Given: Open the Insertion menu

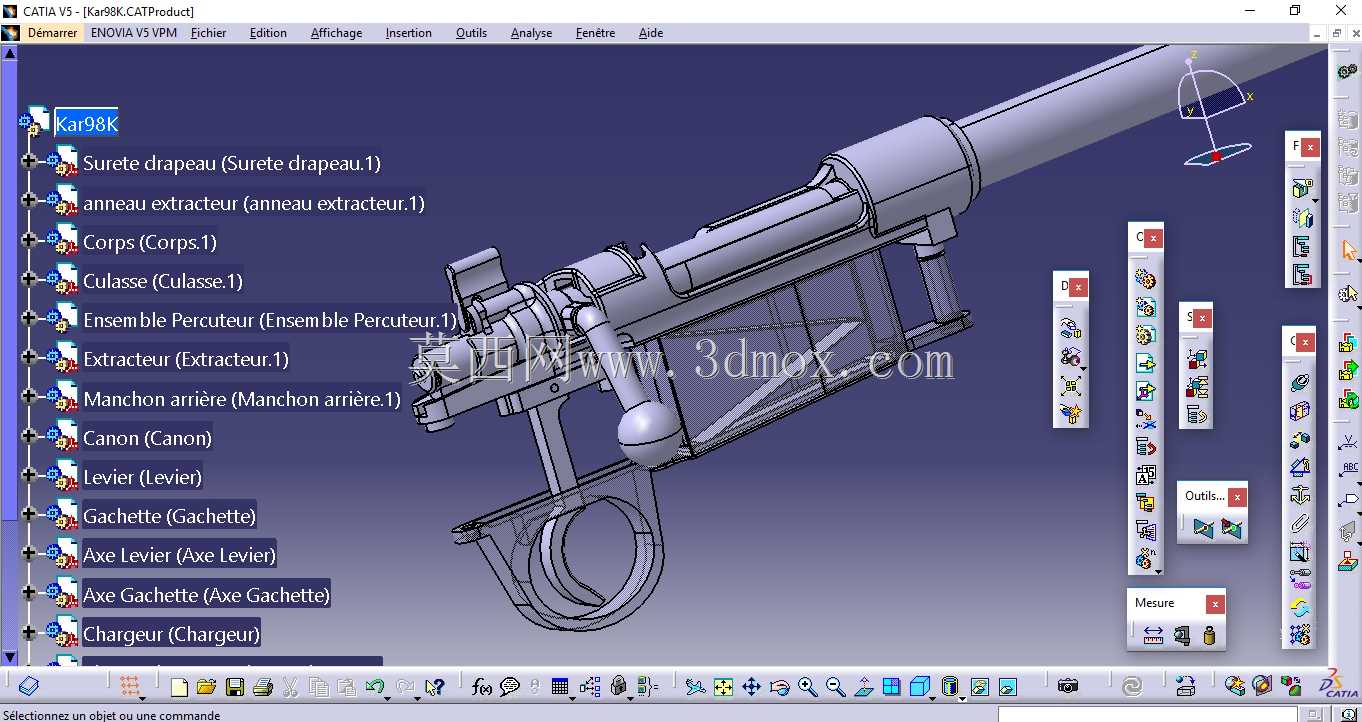Looking at the screenshot, I should (x=408, y=33).
